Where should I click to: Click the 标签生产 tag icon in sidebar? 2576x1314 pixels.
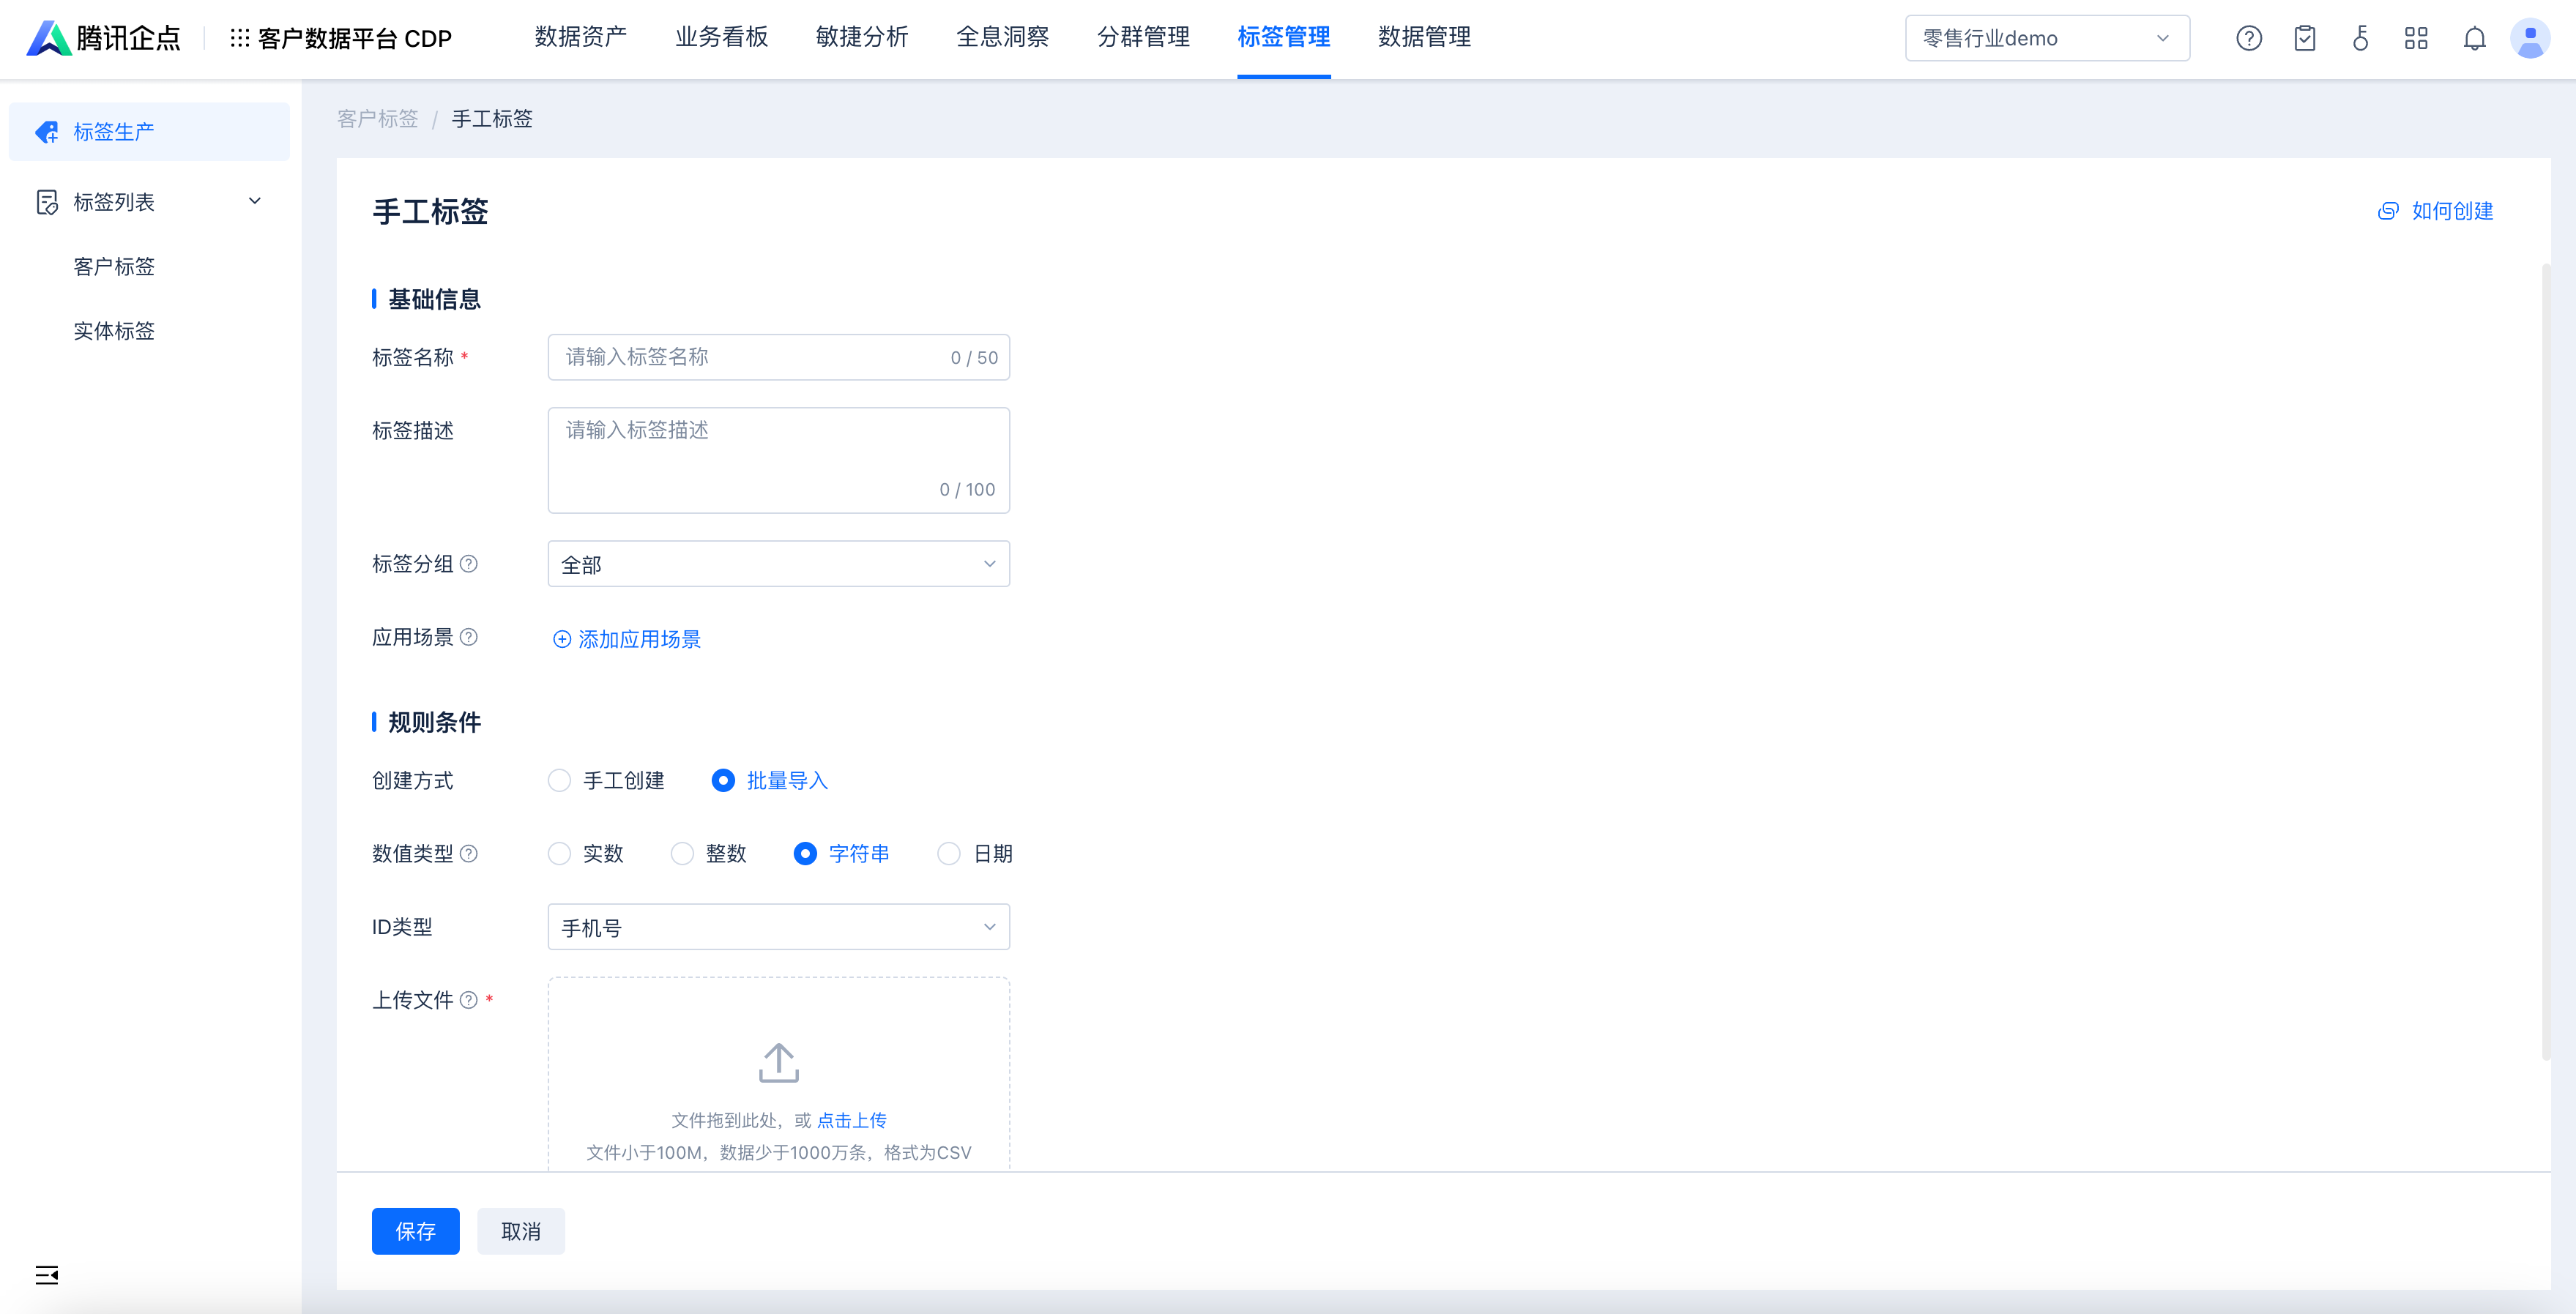tap(47, 132)
